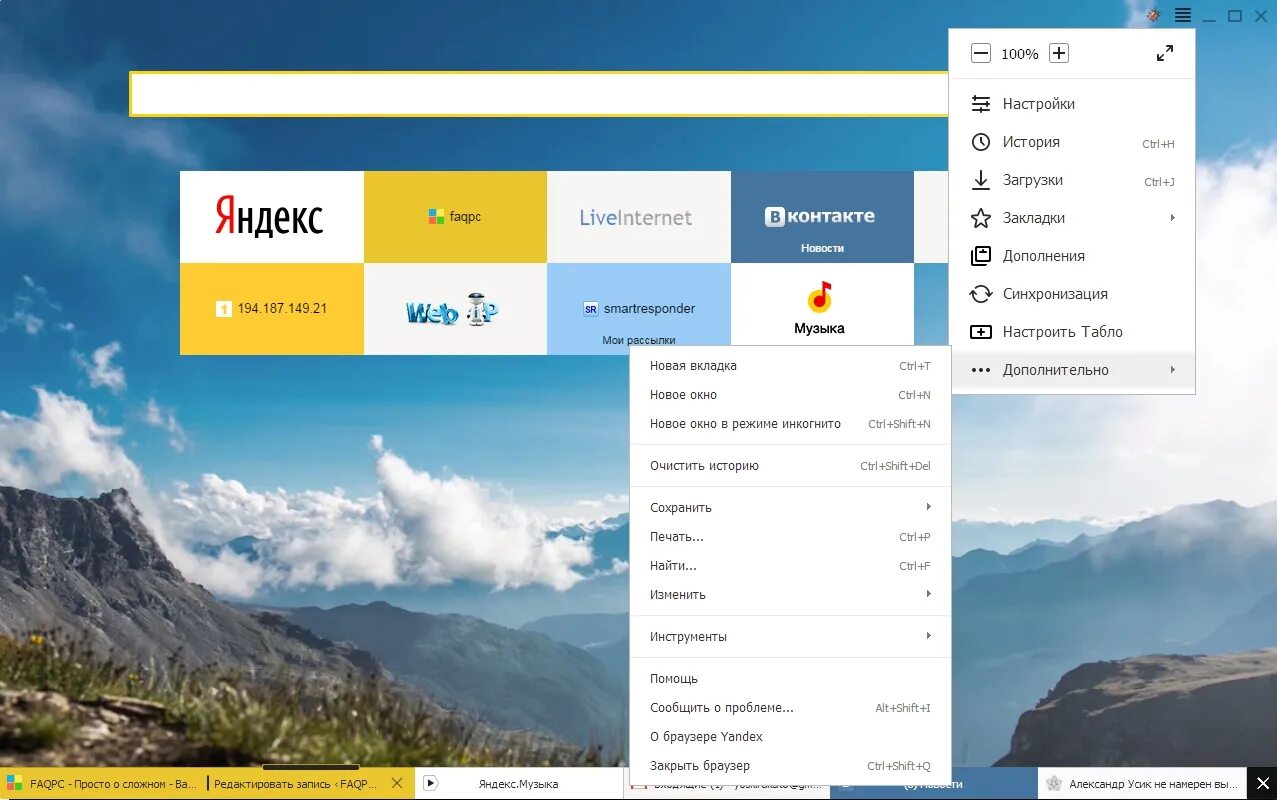Click the zoom in plus button
This screenshot has height=800, width=1277.
point(1059,53)
